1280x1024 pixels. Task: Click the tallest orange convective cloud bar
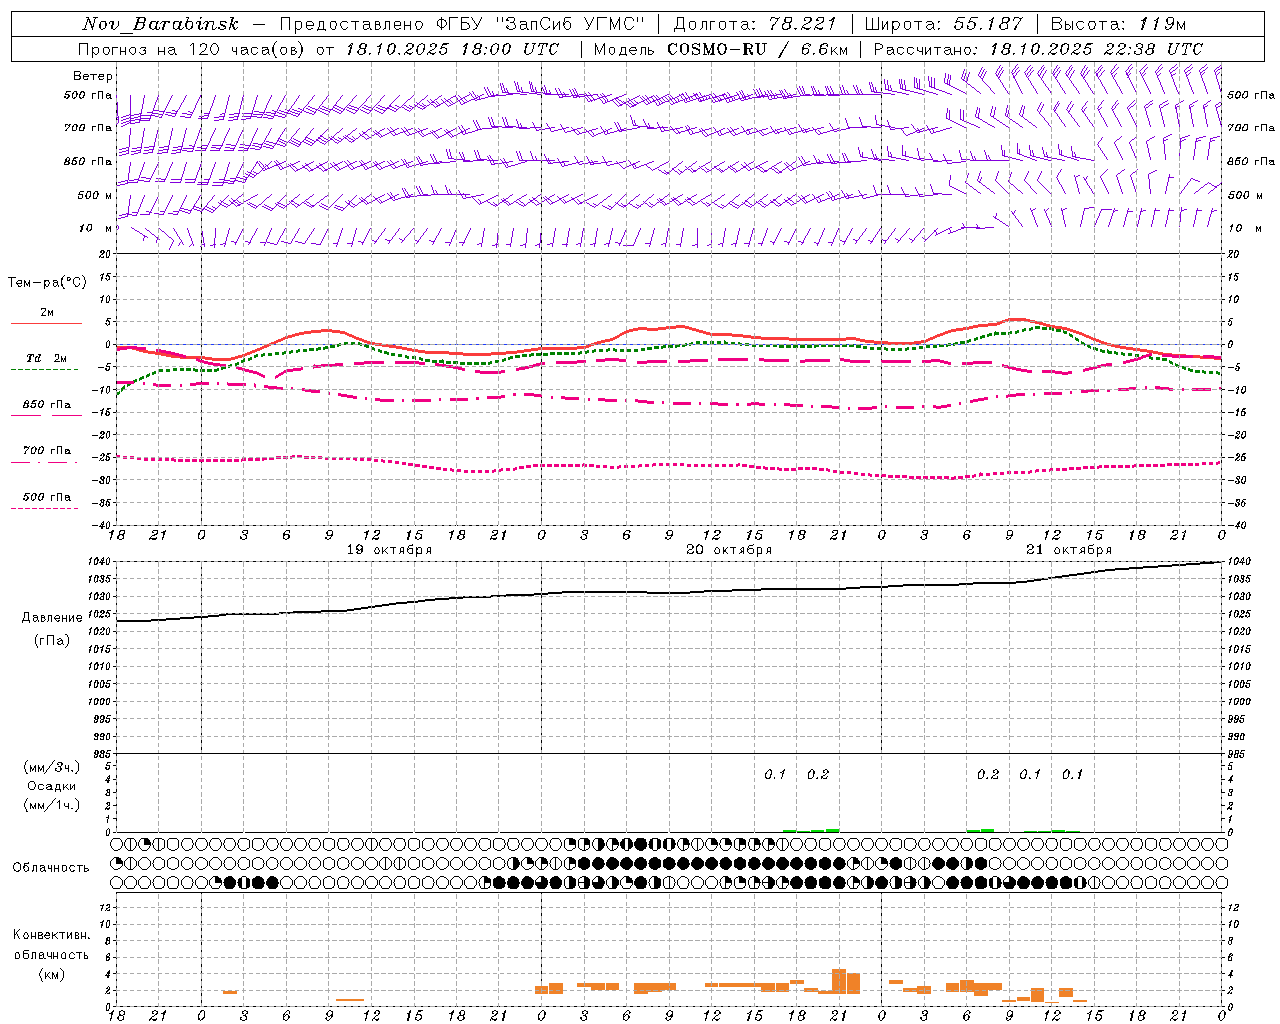(x=839, y=981)
